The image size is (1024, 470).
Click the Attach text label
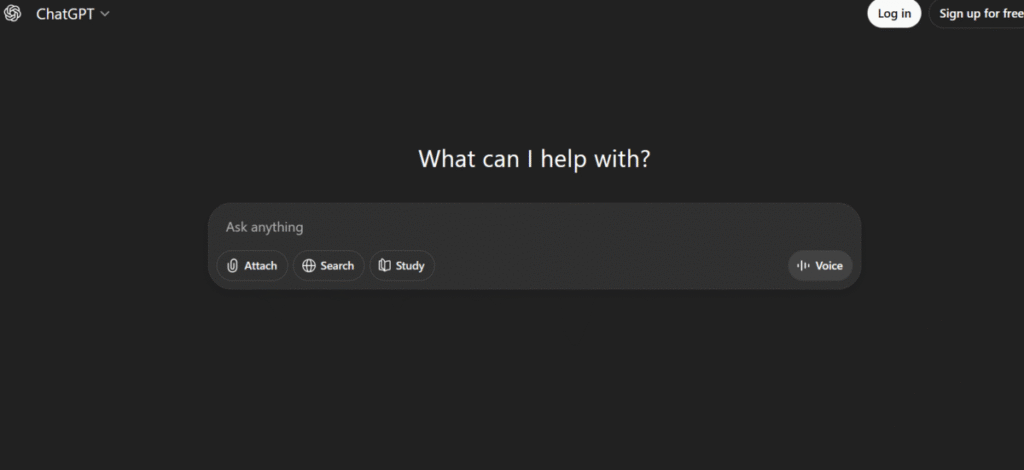(x=261, y=266)
